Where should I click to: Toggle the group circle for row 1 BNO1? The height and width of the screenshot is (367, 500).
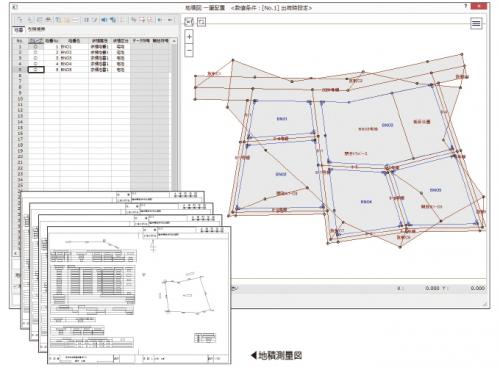tap(36, 47)
